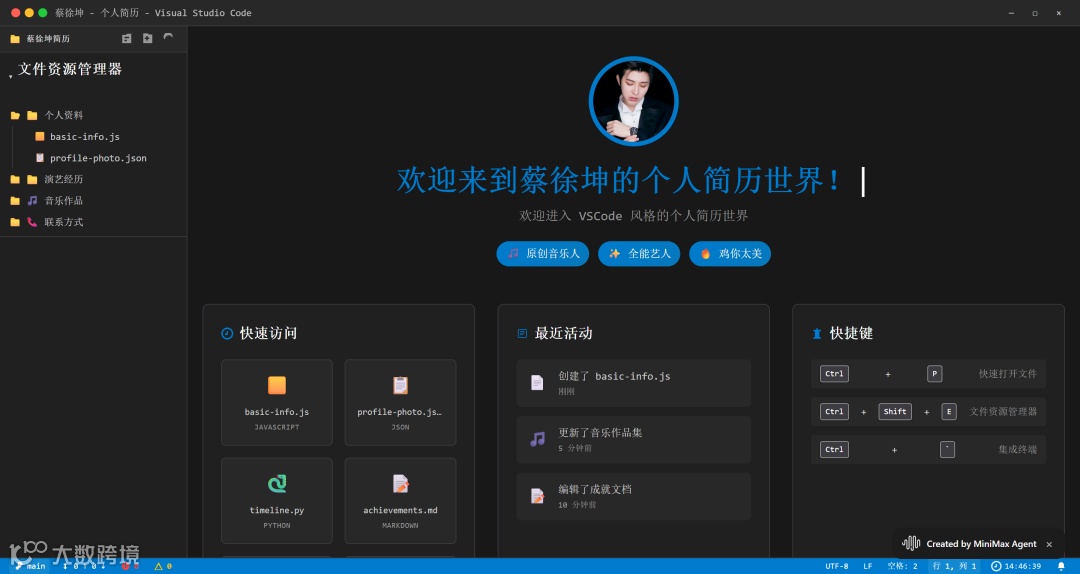The image size is (1080, 574).
Task: Click the 文件资源管理器 shortcut row label
Action: tap(1003, 411)
